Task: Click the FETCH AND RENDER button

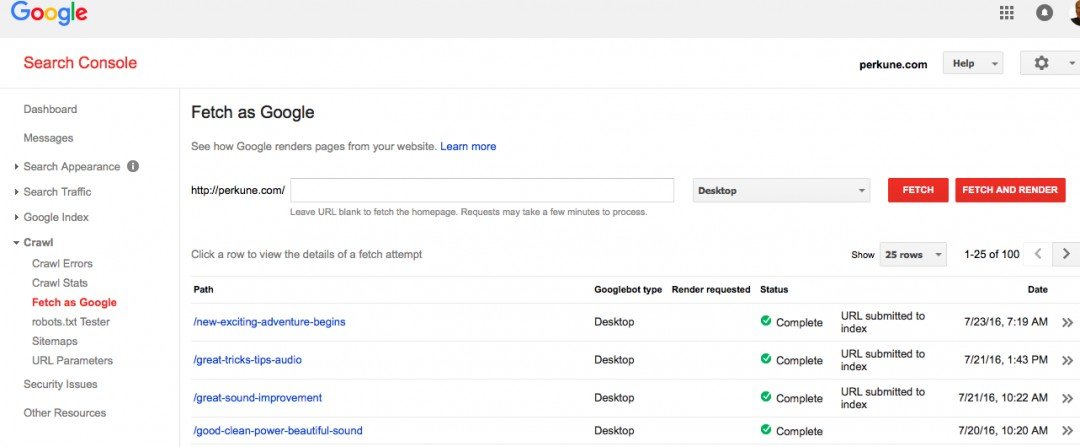Action: 1010,190
